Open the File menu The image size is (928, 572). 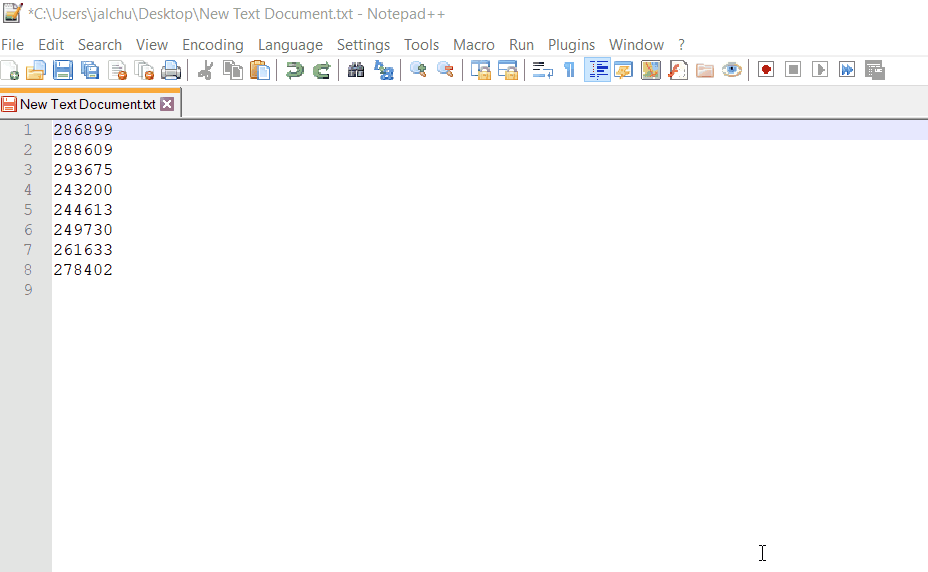pyautogui.click(x=12, y=45)
